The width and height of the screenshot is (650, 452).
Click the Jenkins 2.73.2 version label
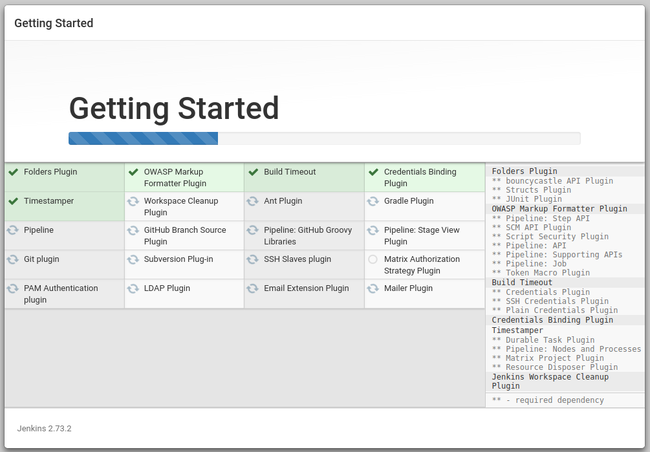(44, 428)
